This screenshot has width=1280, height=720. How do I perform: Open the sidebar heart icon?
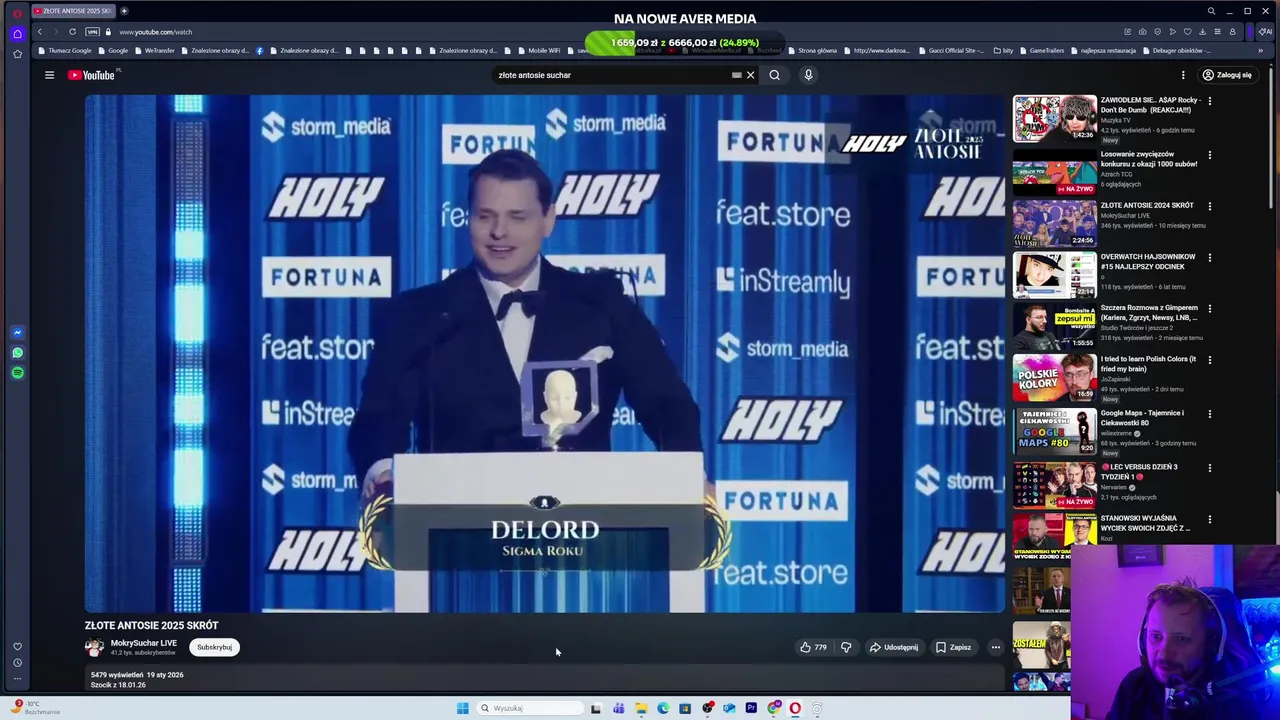click(17, 646)
